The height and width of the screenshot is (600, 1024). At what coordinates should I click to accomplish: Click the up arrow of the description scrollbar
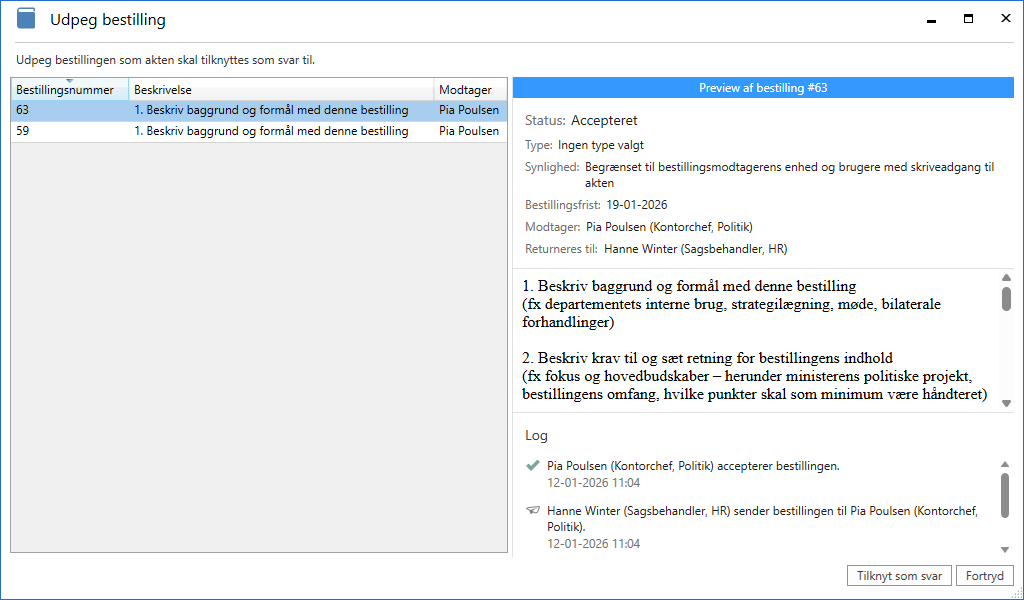click(1006, 278)
